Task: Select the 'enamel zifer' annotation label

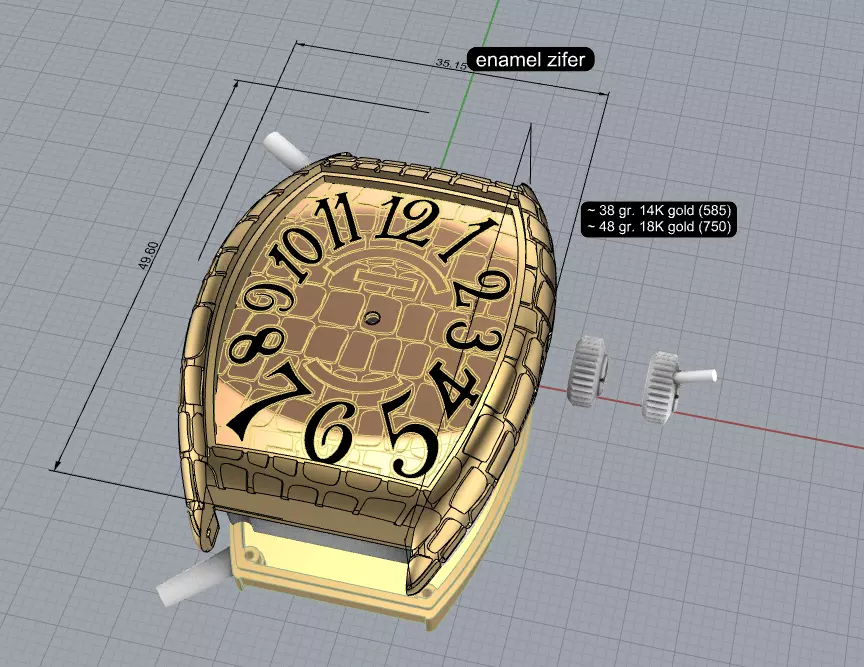Action: coord(531,59)
